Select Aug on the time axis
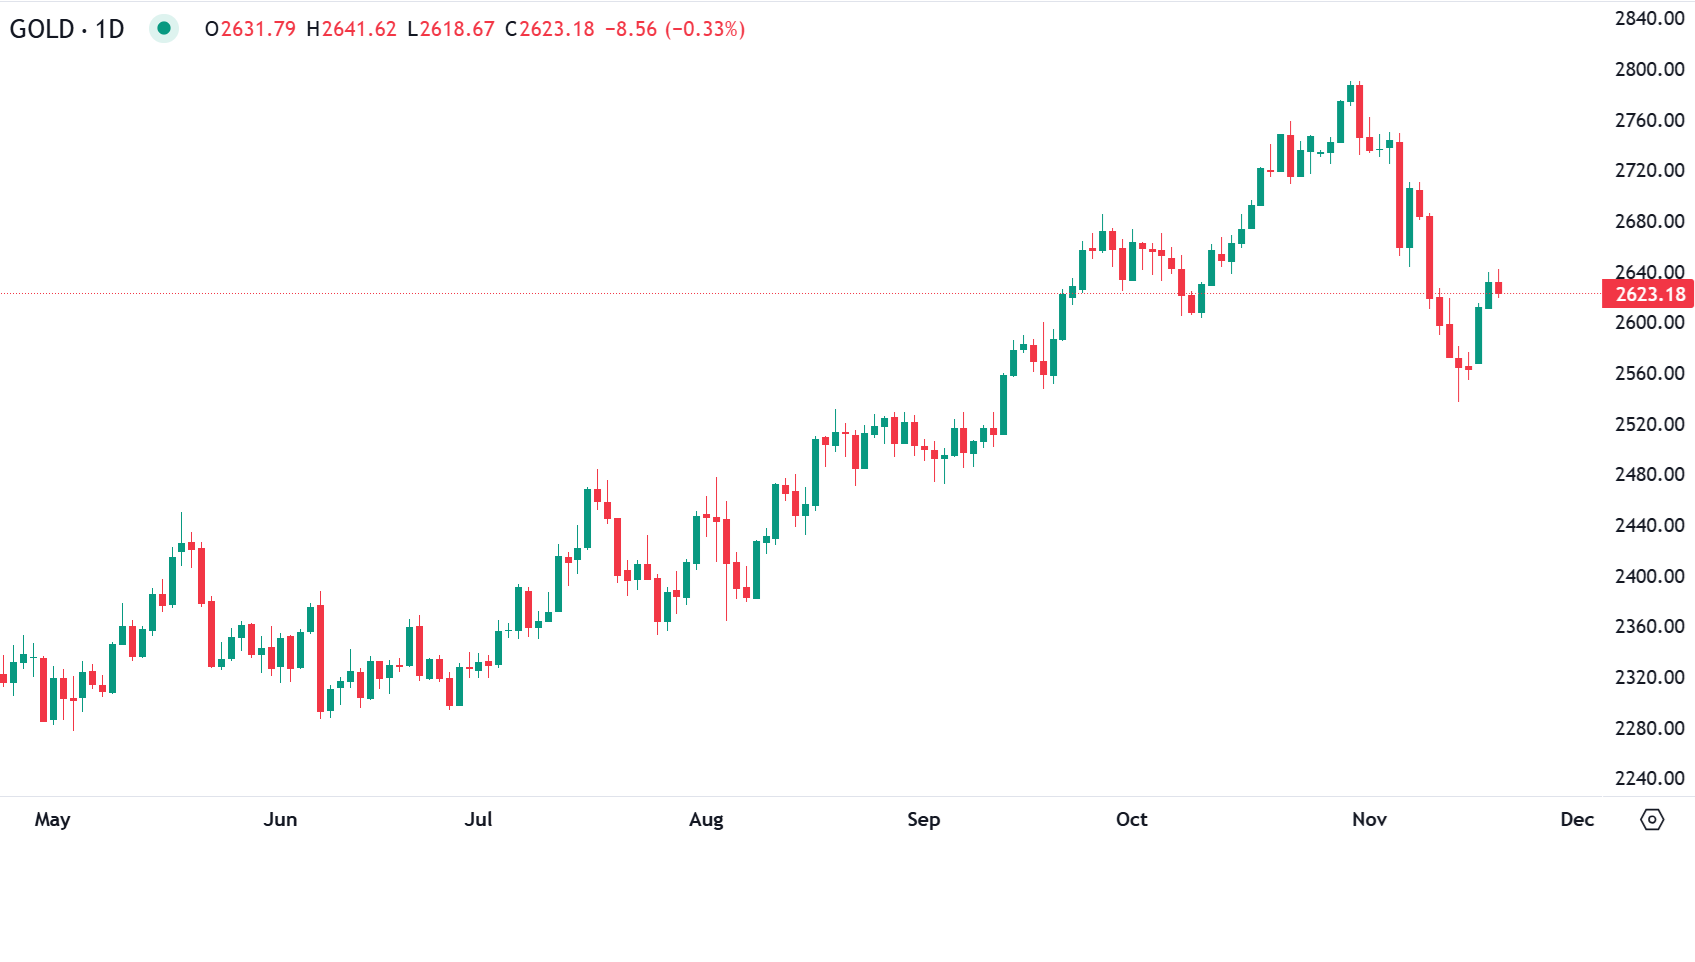Image resolution: width=1695 pixels, height=962 pixels. tap(706, 820)
